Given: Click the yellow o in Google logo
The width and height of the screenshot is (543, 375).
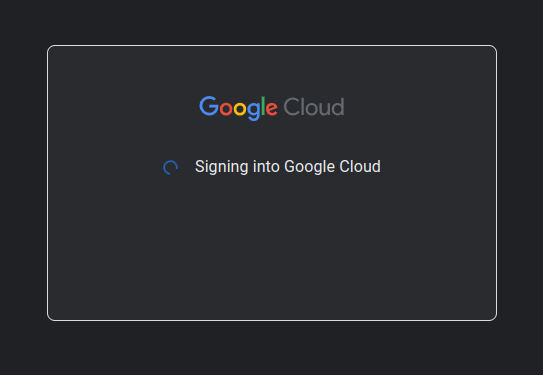Looking at the screenshot, I should coord(240,108).
